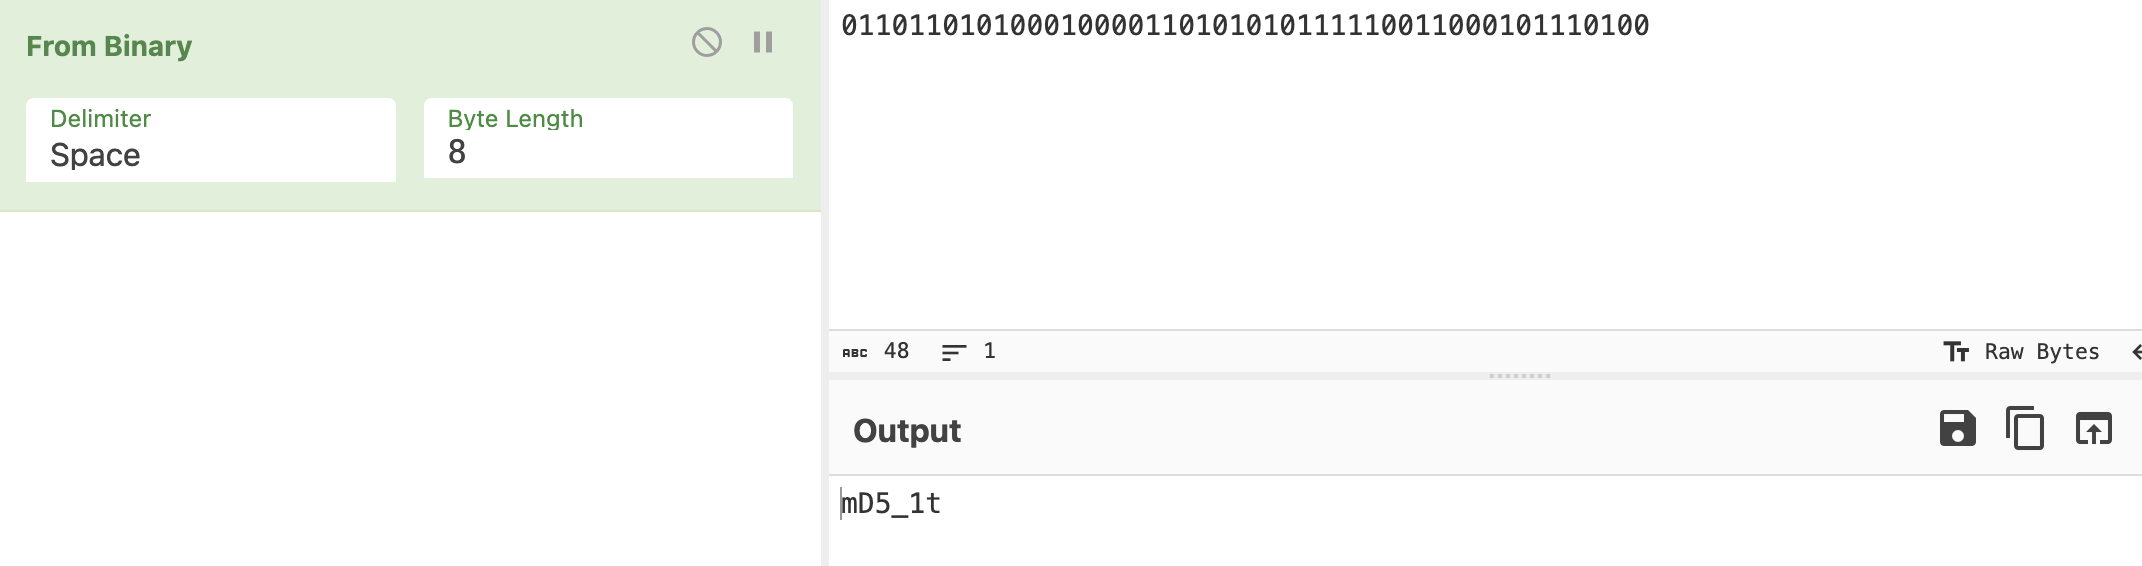
Task: Select the From Binary operation title
Action: coord(109,46)
